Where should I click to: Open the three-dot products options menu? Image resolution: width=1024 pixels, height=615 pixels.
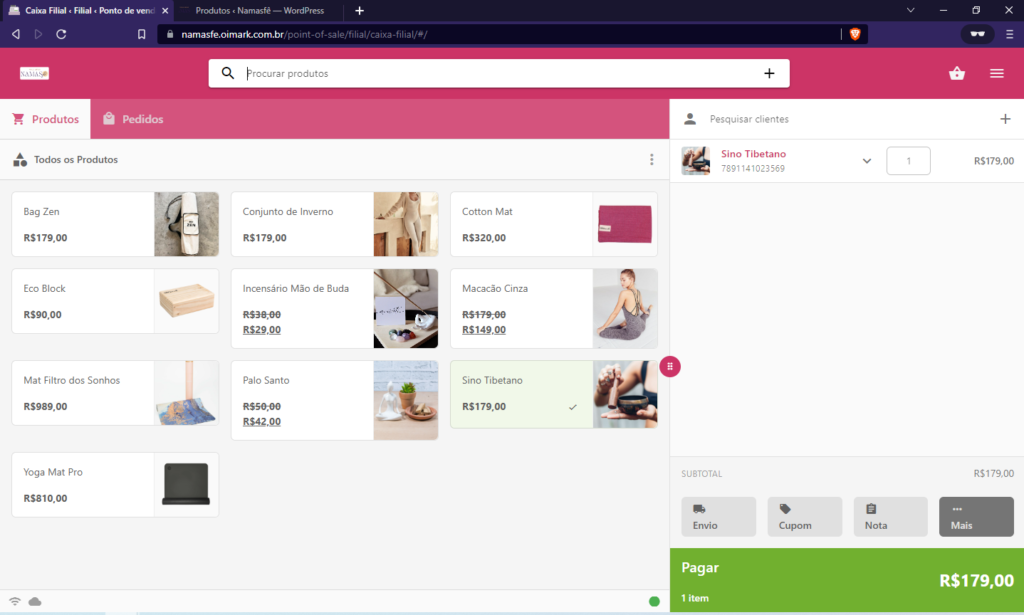click(651, 159)
